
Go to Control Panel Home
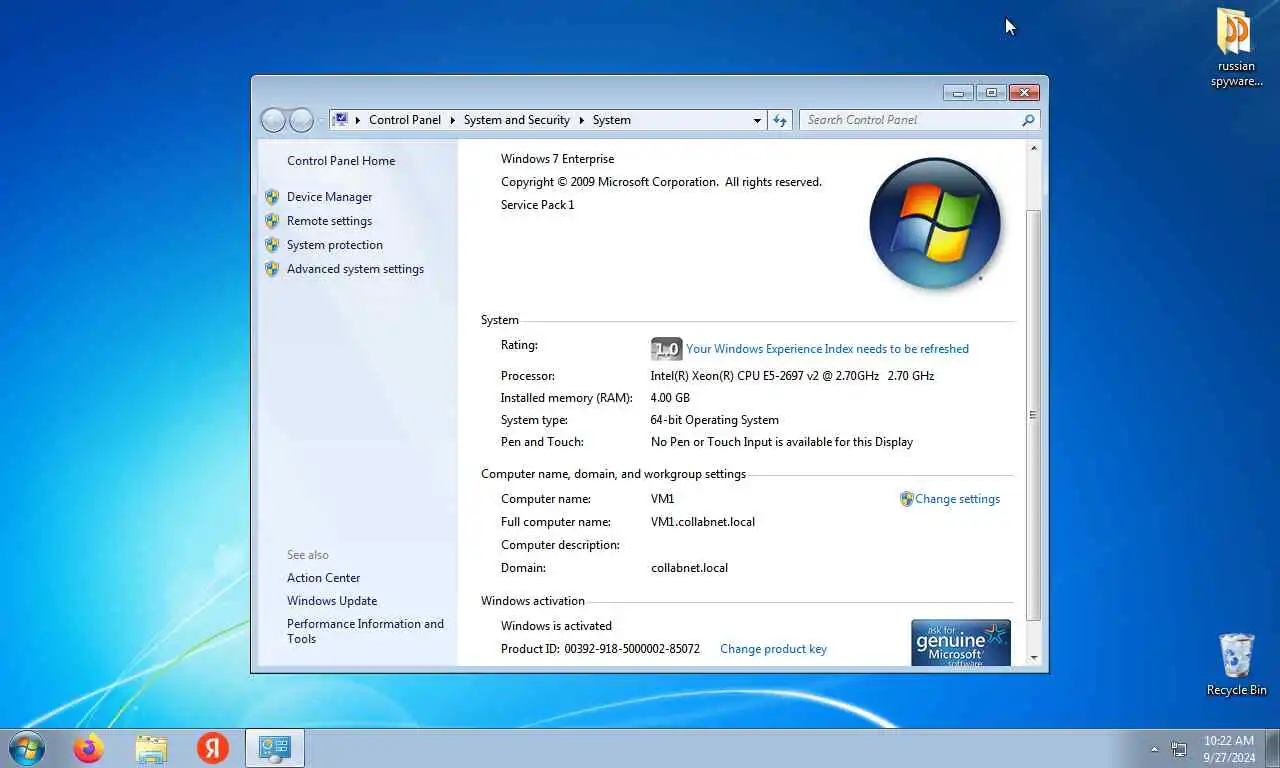point(341,161)
